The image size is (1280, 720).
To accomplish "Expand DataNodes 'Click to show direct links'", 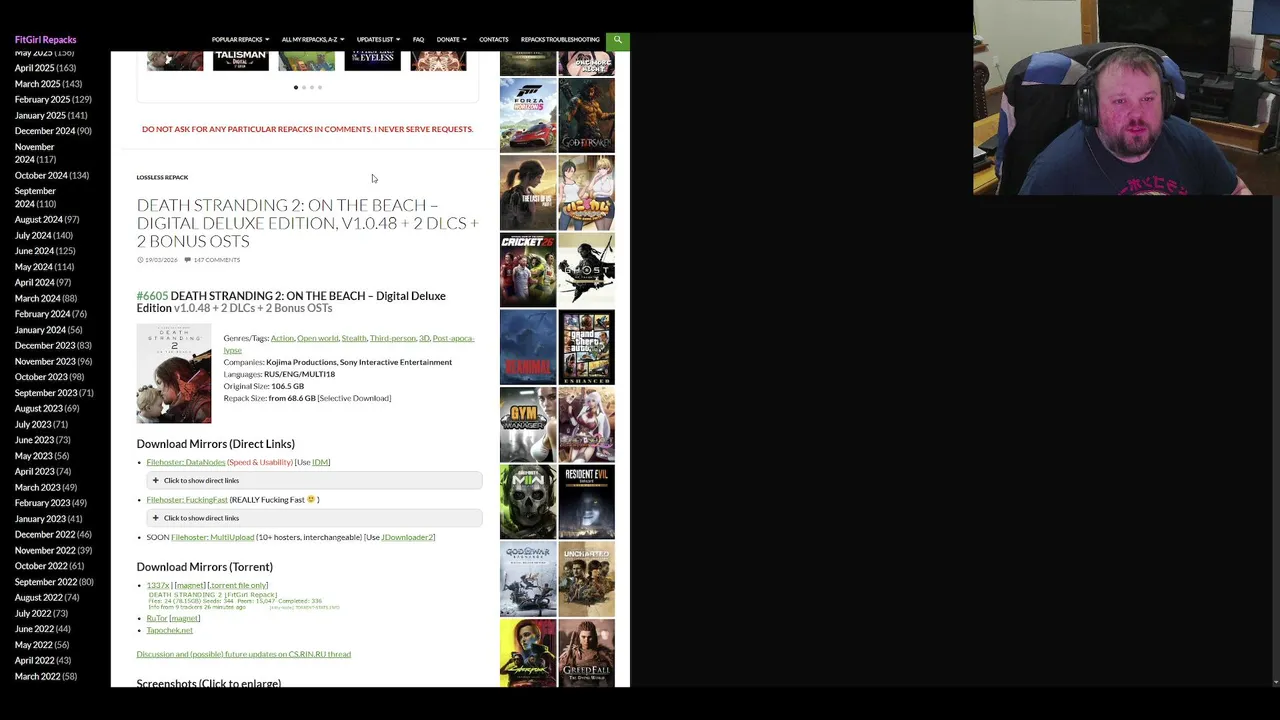I will (314, 481).
